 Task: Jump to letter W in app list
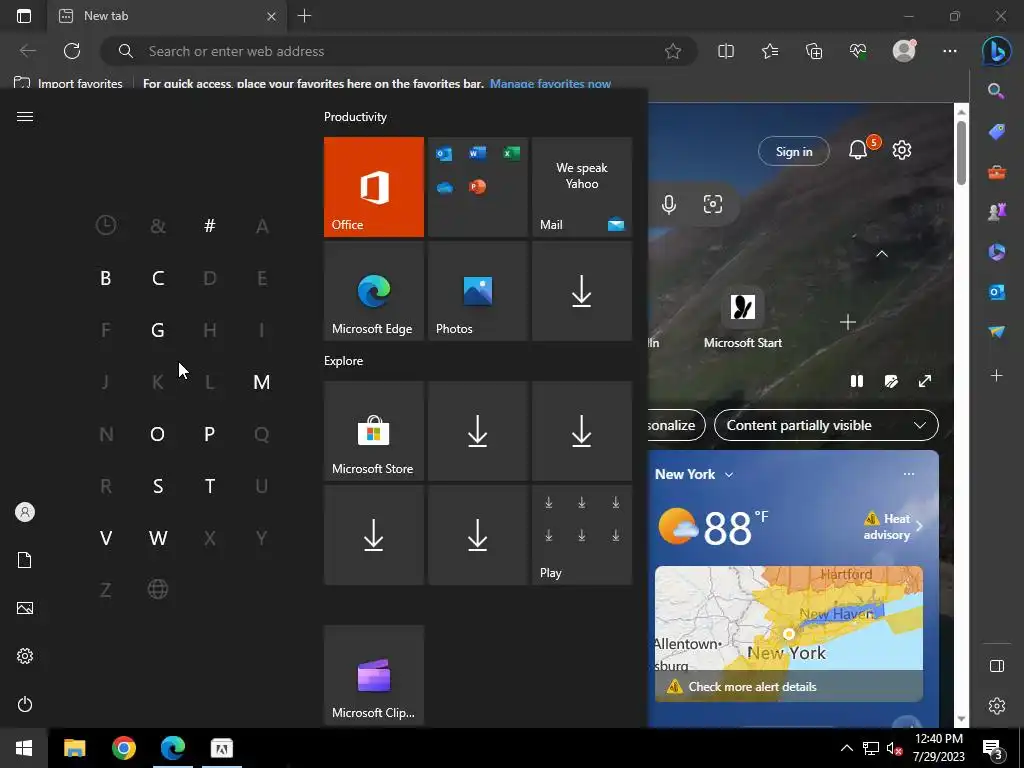(157, 537)
